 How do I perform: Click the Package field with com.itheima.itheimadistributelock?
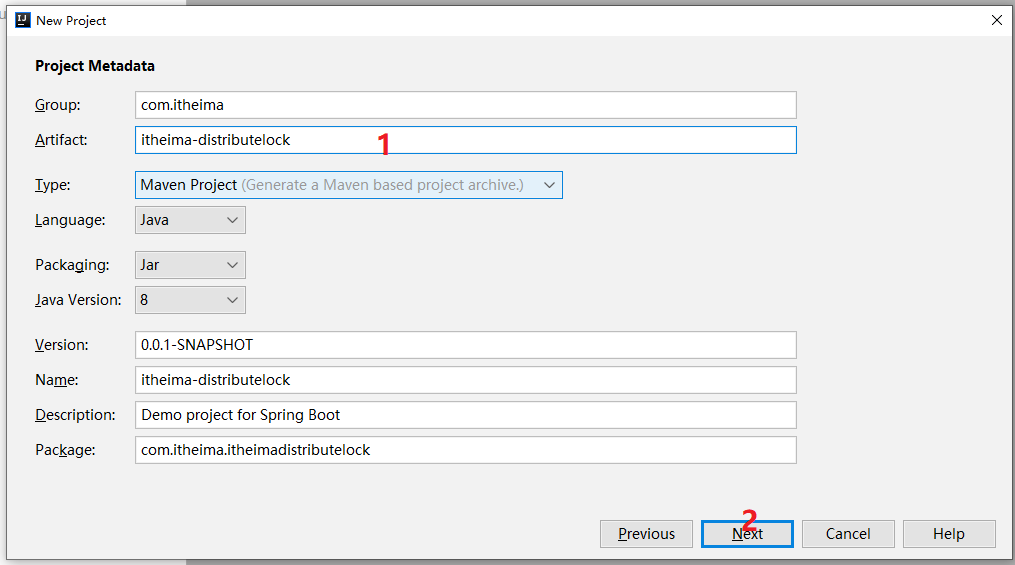(x=465, y=450)
